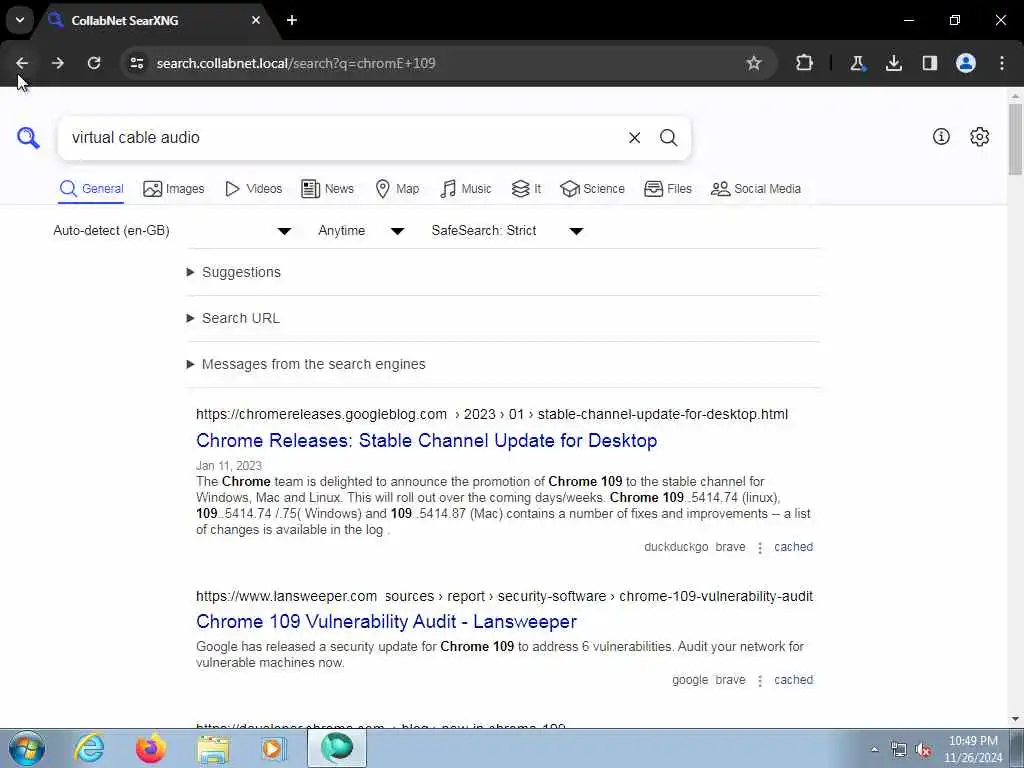Open the About info icon

[x=941, y=136]
